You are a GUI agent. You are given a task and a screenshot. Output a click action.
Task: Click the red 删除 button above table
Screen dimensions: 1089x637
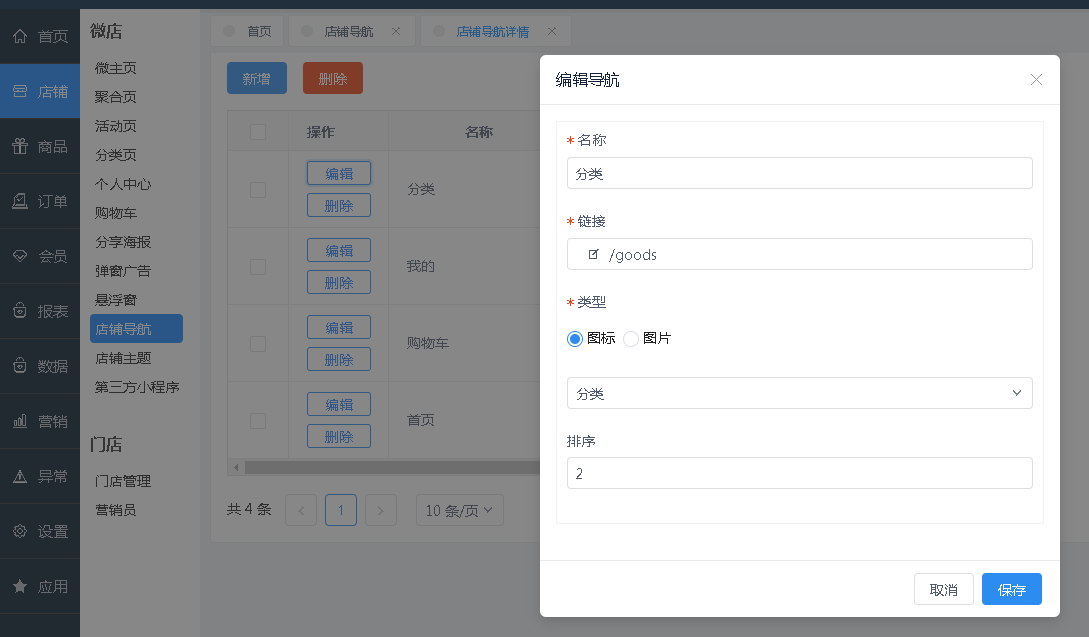click(x=333, y=78)
